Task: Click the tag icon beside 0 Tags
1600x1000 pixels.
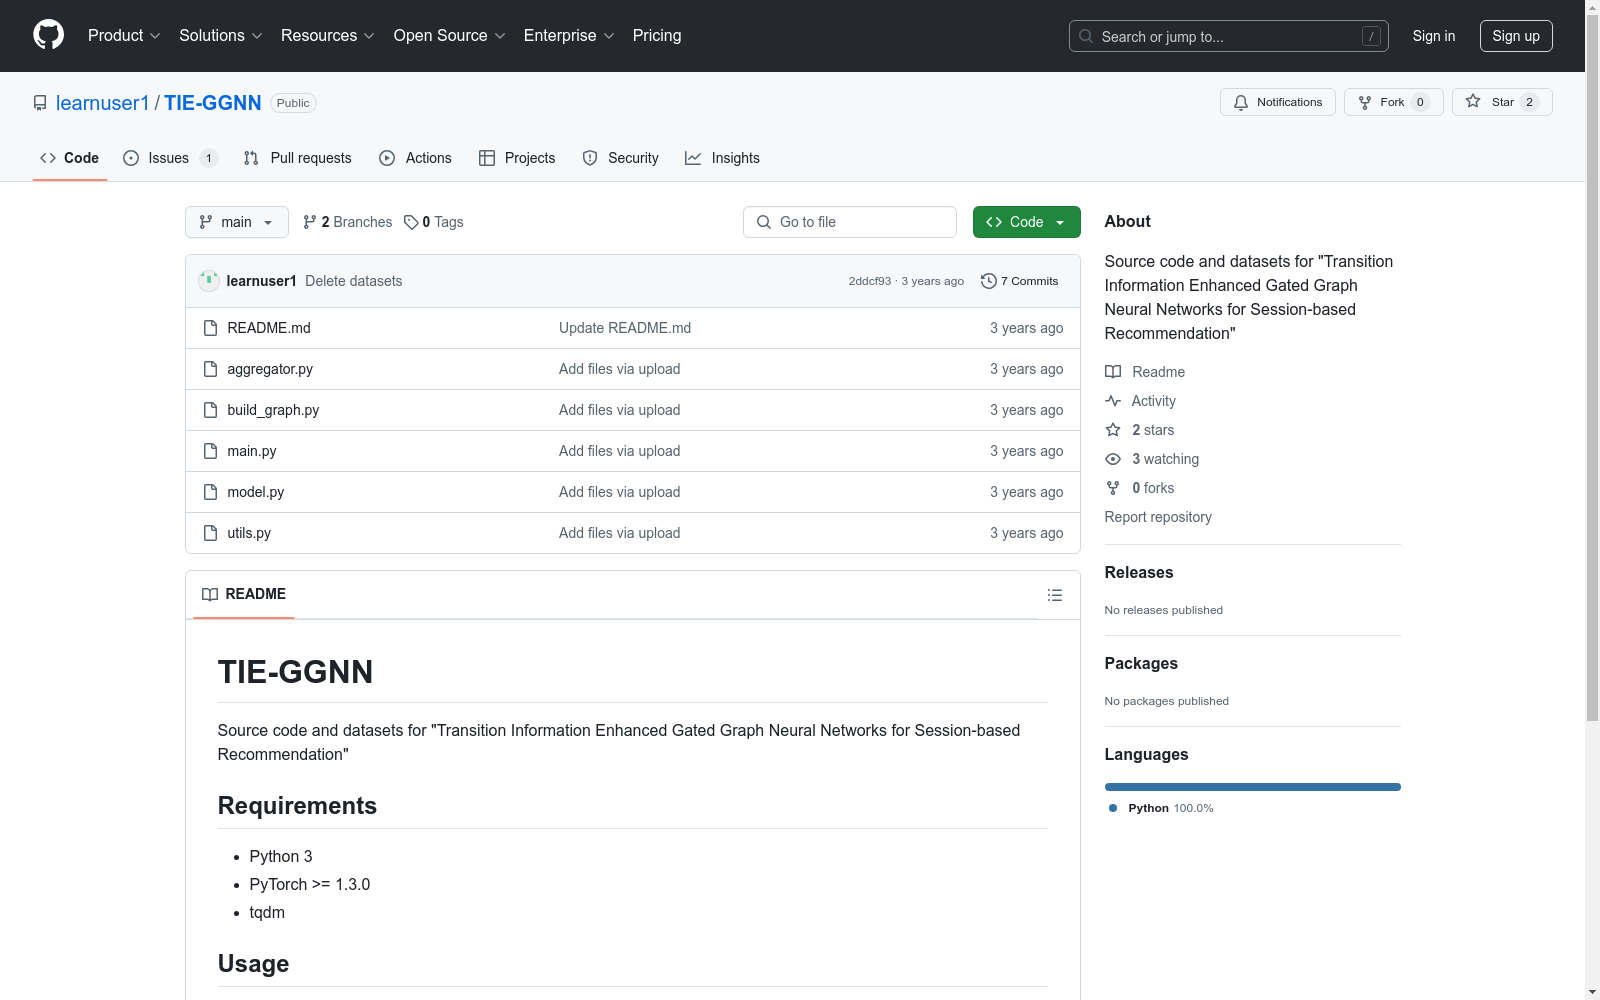Action: (411, 222)
